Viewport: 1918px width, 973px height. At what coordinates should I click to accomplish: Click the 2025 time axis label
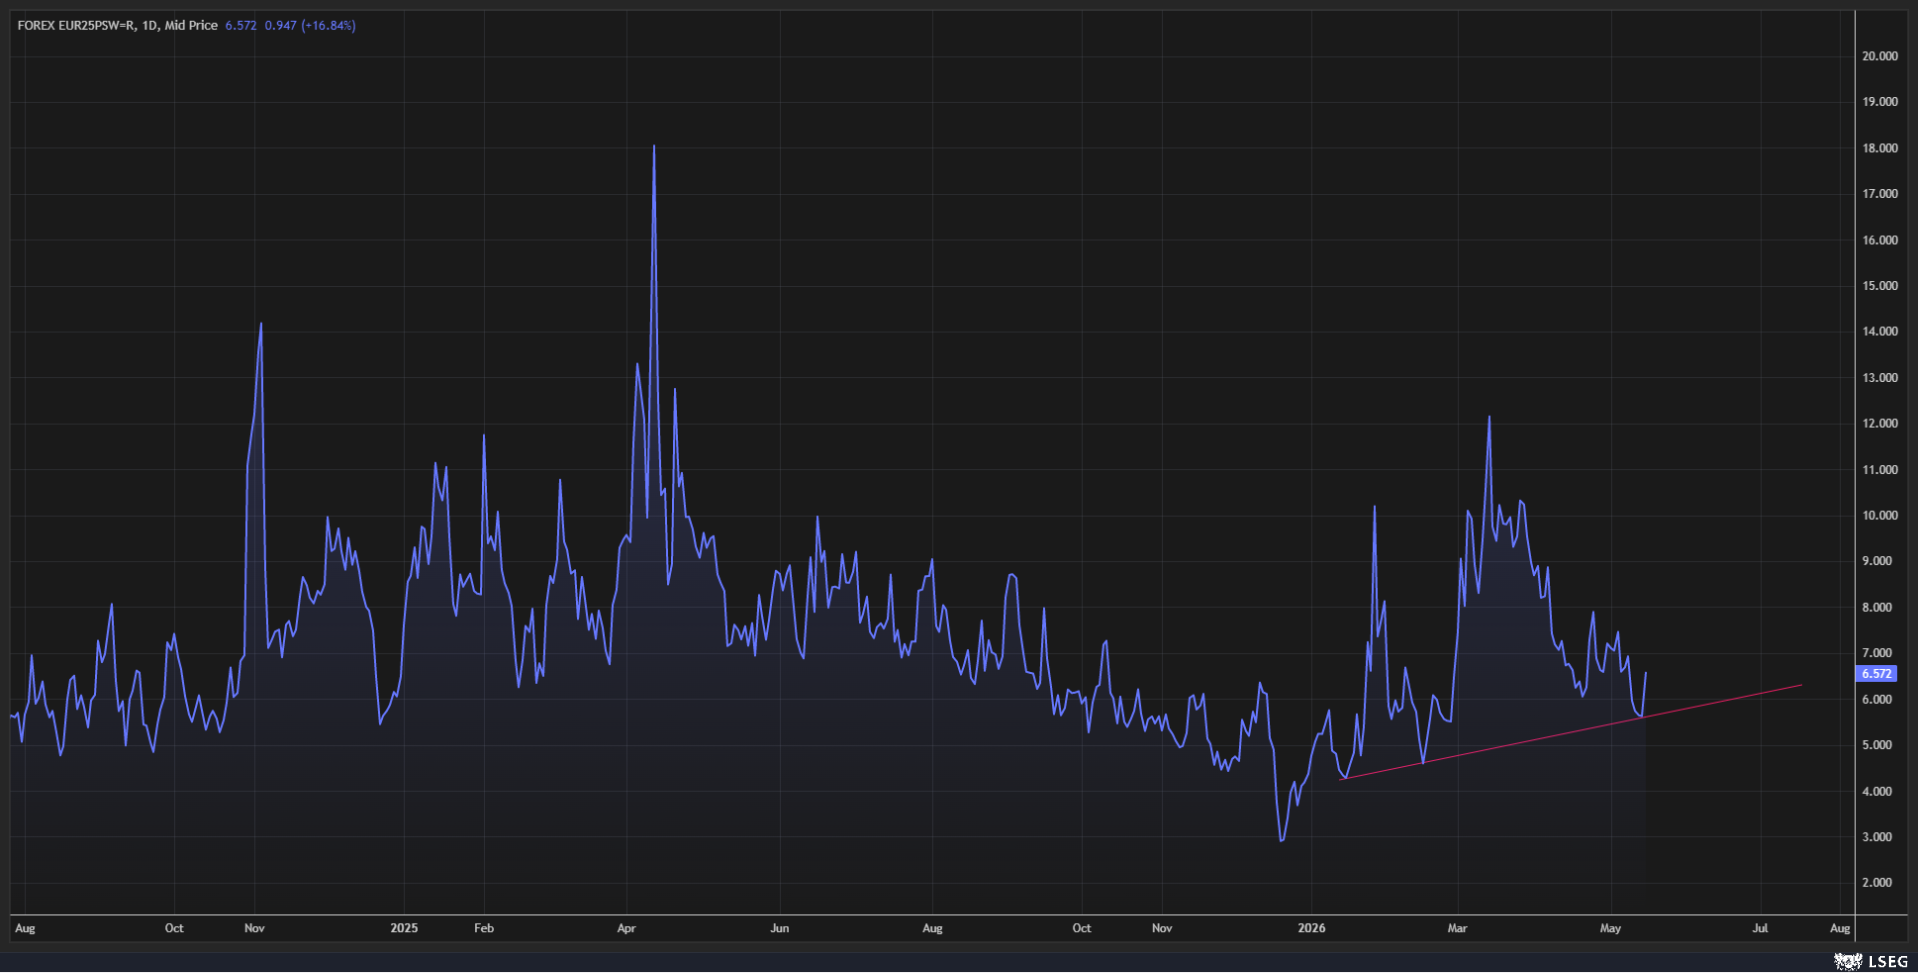coord(404,928)
